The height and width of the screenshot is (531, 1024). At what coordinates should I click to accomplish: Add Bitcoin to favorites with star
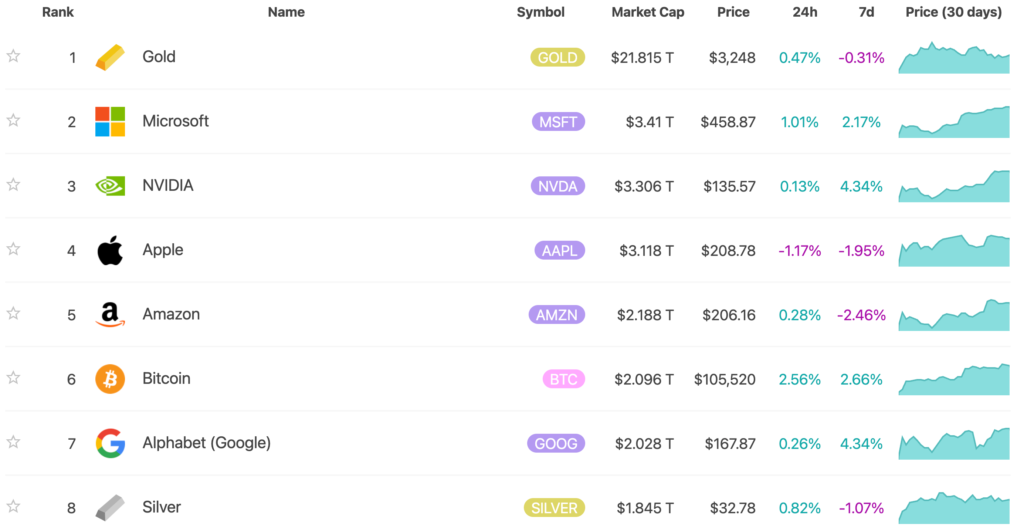pyautogui.click(x=13, y=377)
